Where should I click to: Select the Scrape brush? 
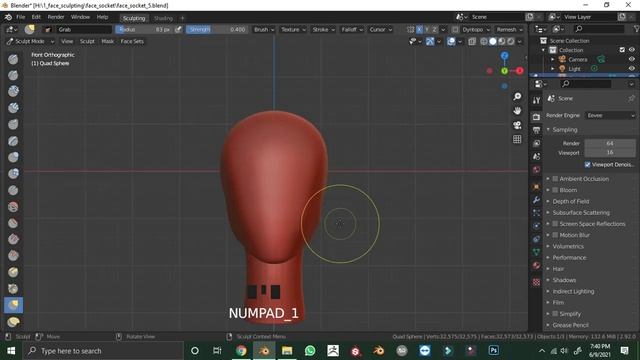point(13,256)
